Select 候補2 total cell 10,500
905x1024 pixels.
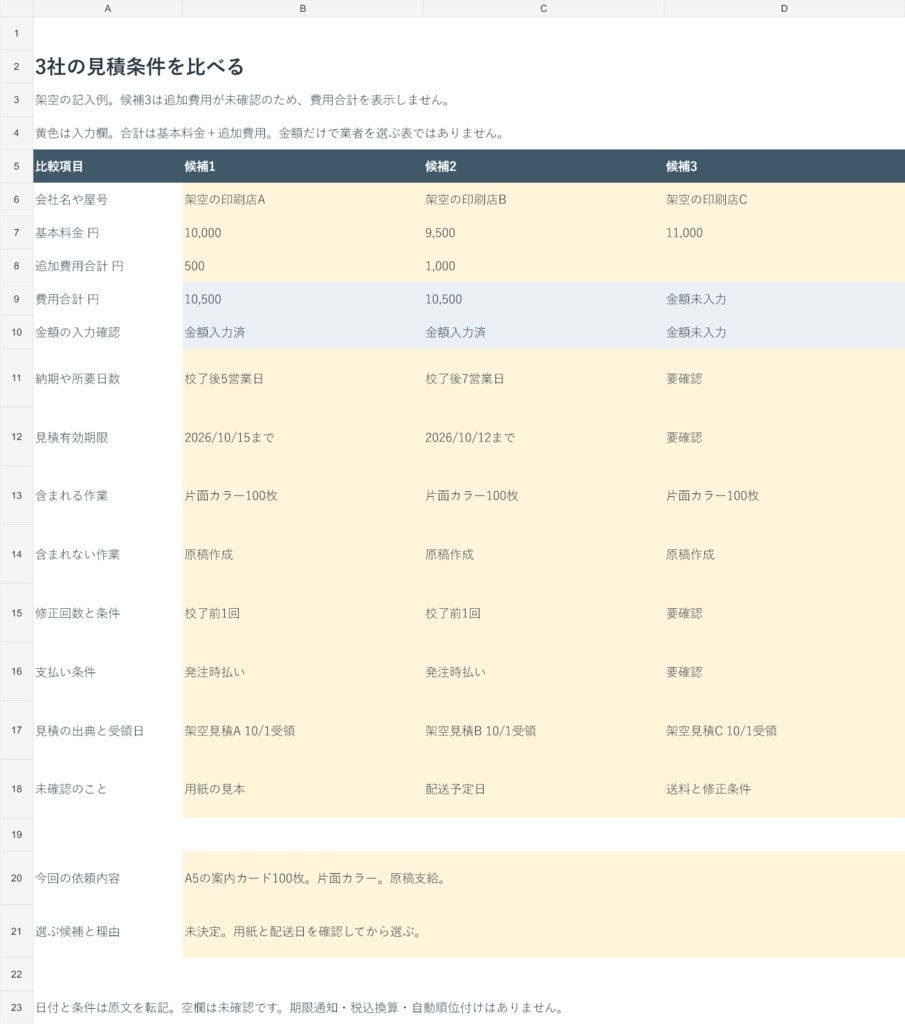pyautogui.click(x=544, y=299)
